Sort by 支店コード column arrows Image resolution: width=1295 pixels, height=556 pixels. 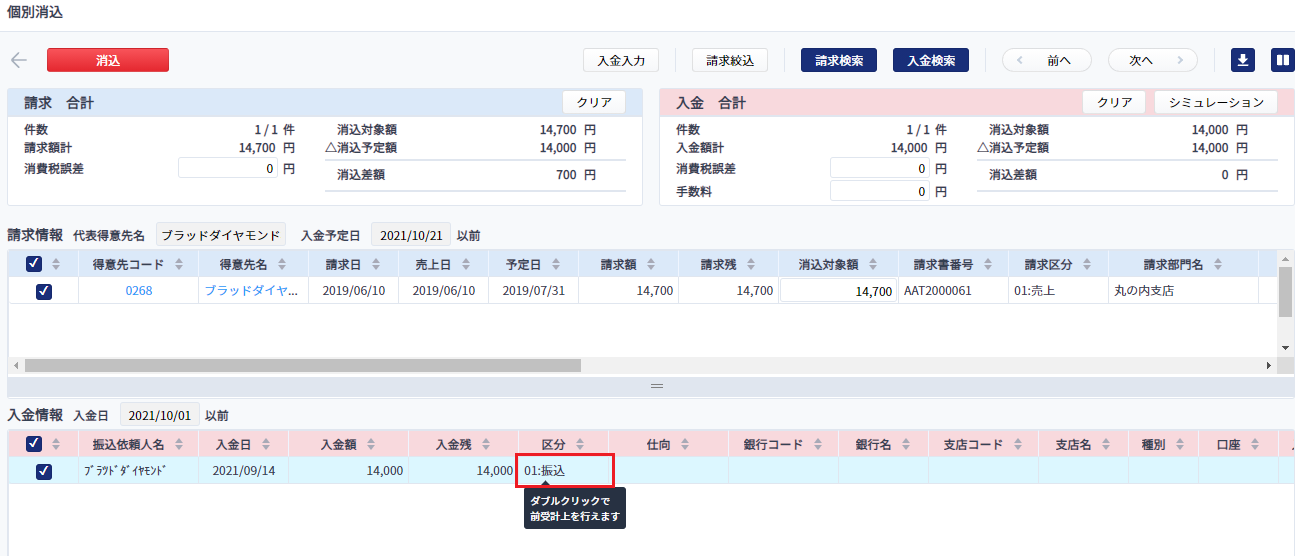(x=1017, y=444)
